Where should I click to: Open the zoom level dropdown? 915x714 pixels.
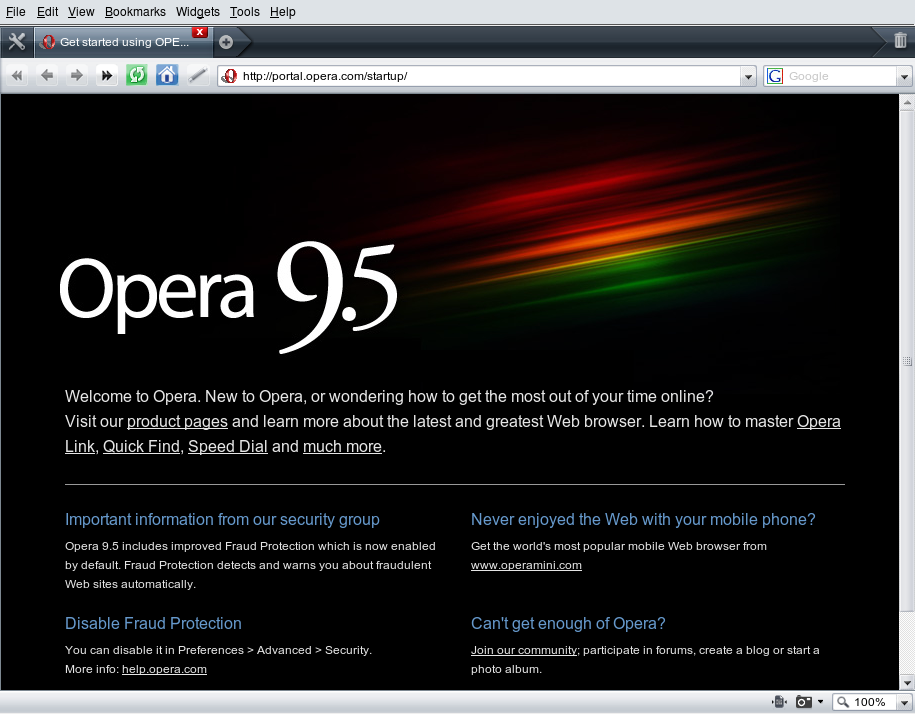[x=904, y=702]
